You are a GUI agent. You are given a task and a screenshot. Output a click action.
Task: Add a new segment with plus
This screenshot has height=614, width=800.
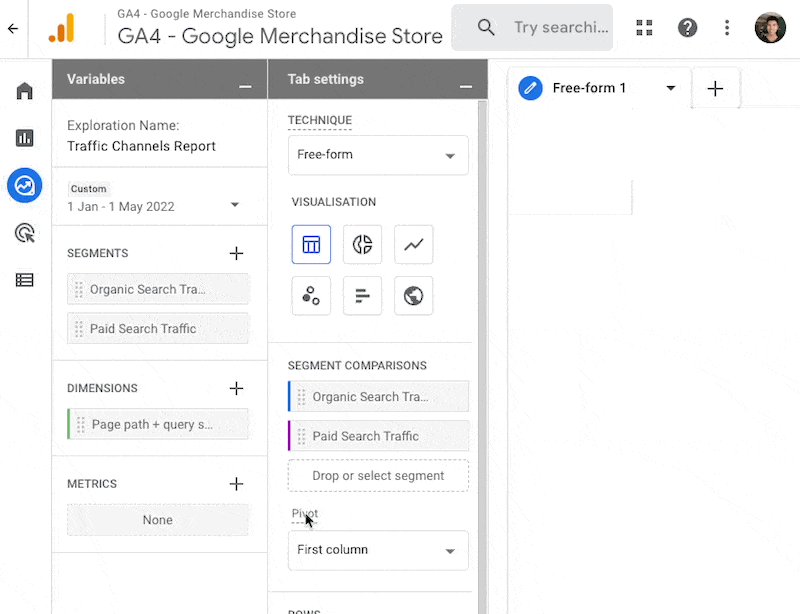(x=236, y=254)
